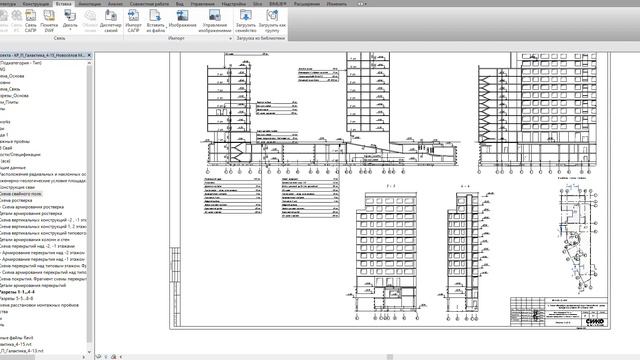Select the 'файлы Revit' links node
Viewport: 640px width, 360px height.
pyautogui.click(x=17, y=338)
